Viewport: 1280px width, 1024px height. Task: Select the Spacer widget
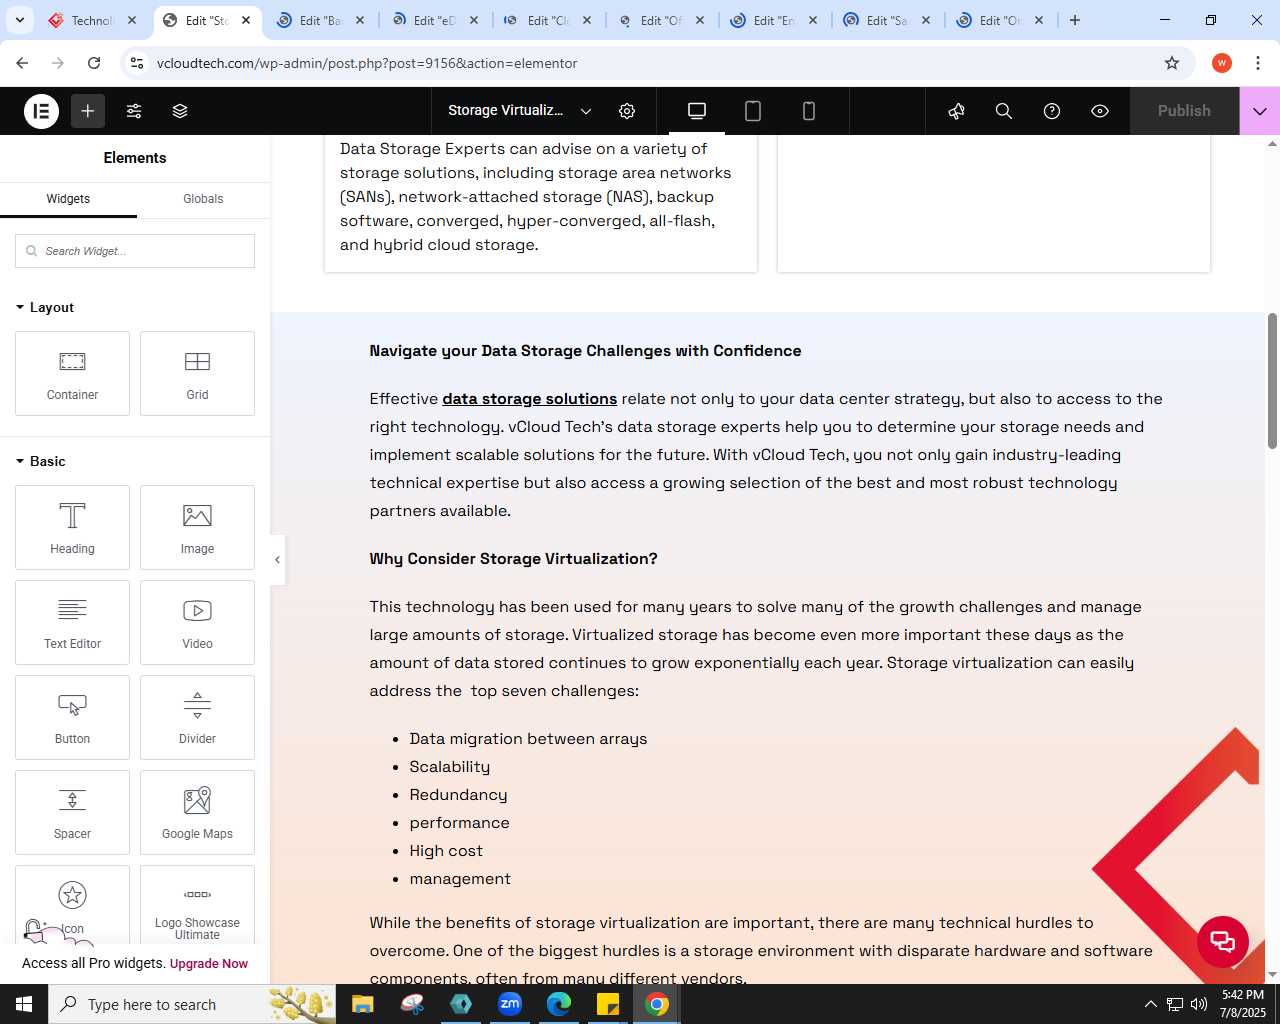(72, 812)
